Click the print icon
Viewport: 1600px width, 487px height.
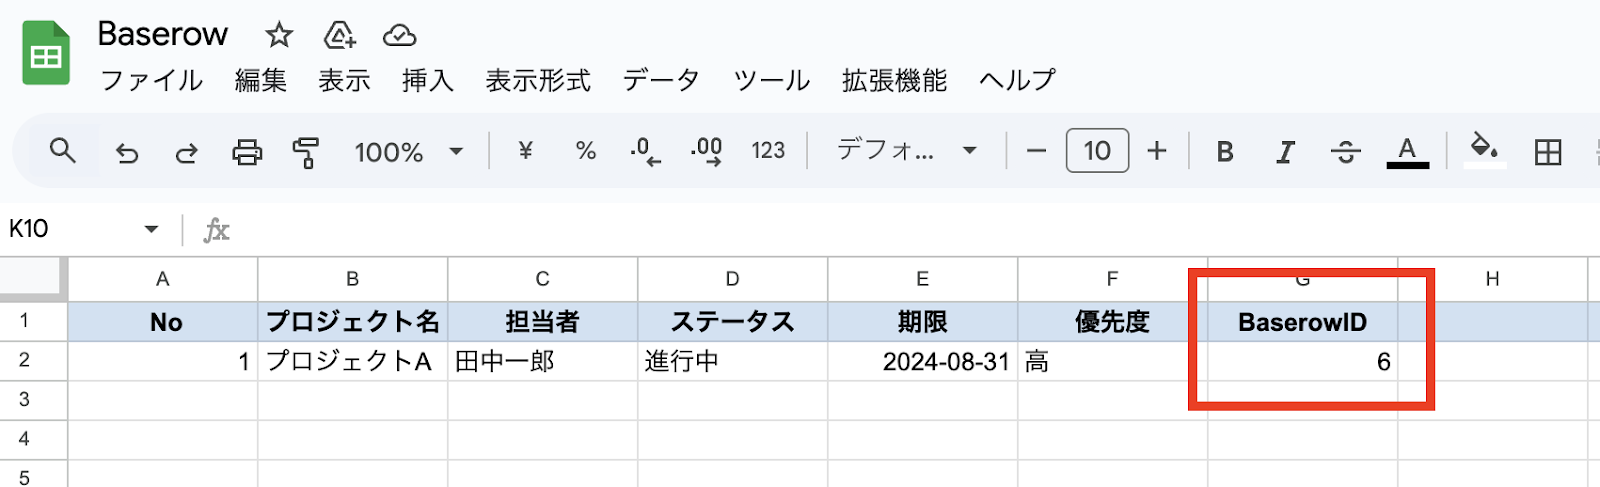(247, 152)
